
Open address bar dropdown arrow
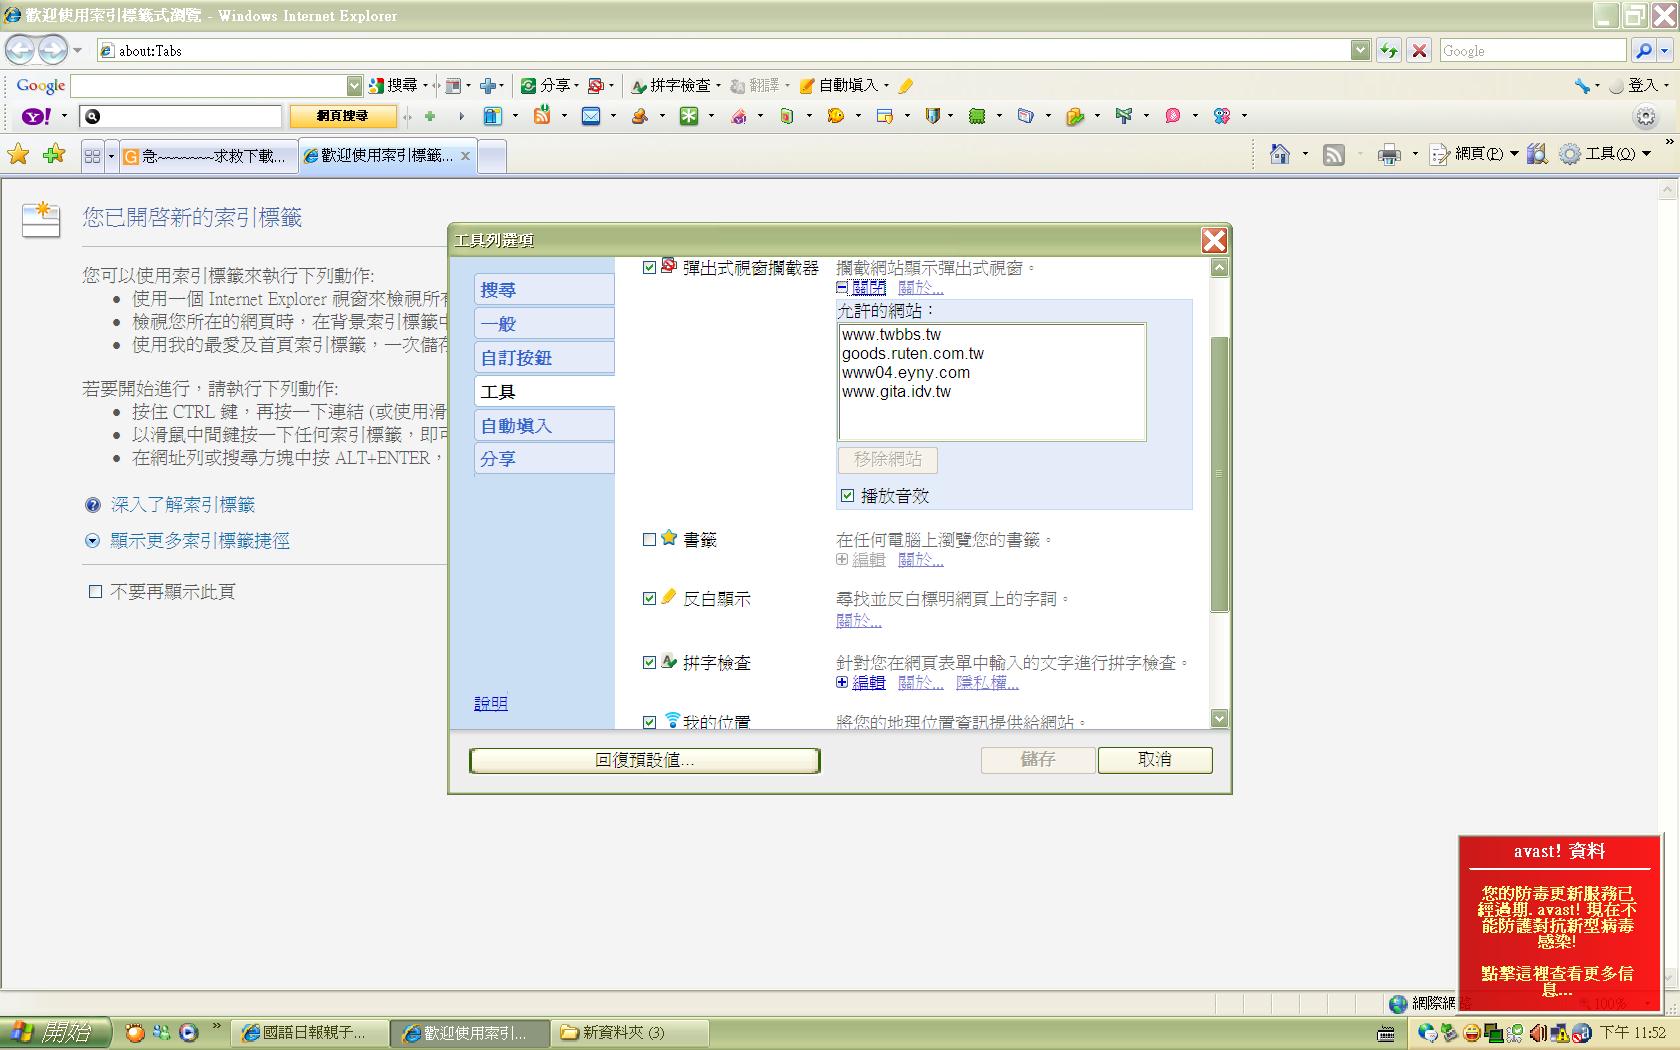pyautogui.click(x=1360, y=50)
